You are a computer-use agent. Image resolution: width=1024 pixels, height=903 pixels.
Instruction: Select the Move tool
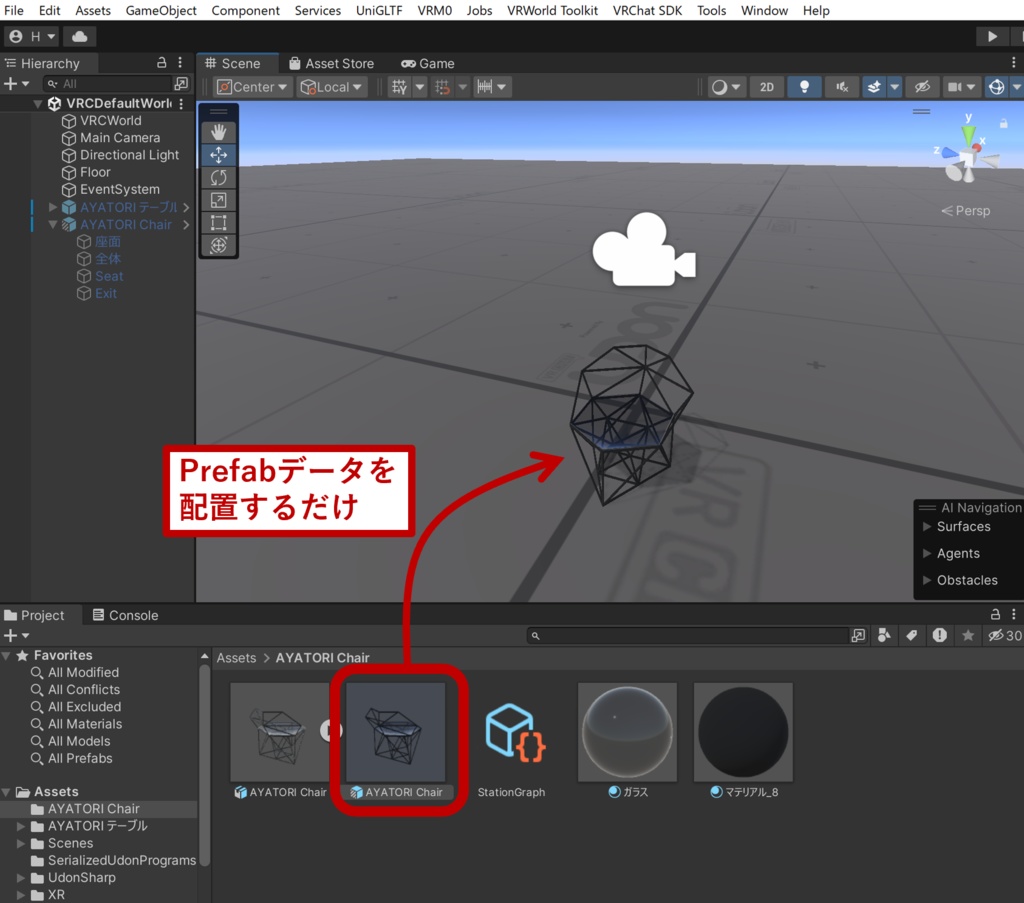pyautogui.click(x=218, y=155)
